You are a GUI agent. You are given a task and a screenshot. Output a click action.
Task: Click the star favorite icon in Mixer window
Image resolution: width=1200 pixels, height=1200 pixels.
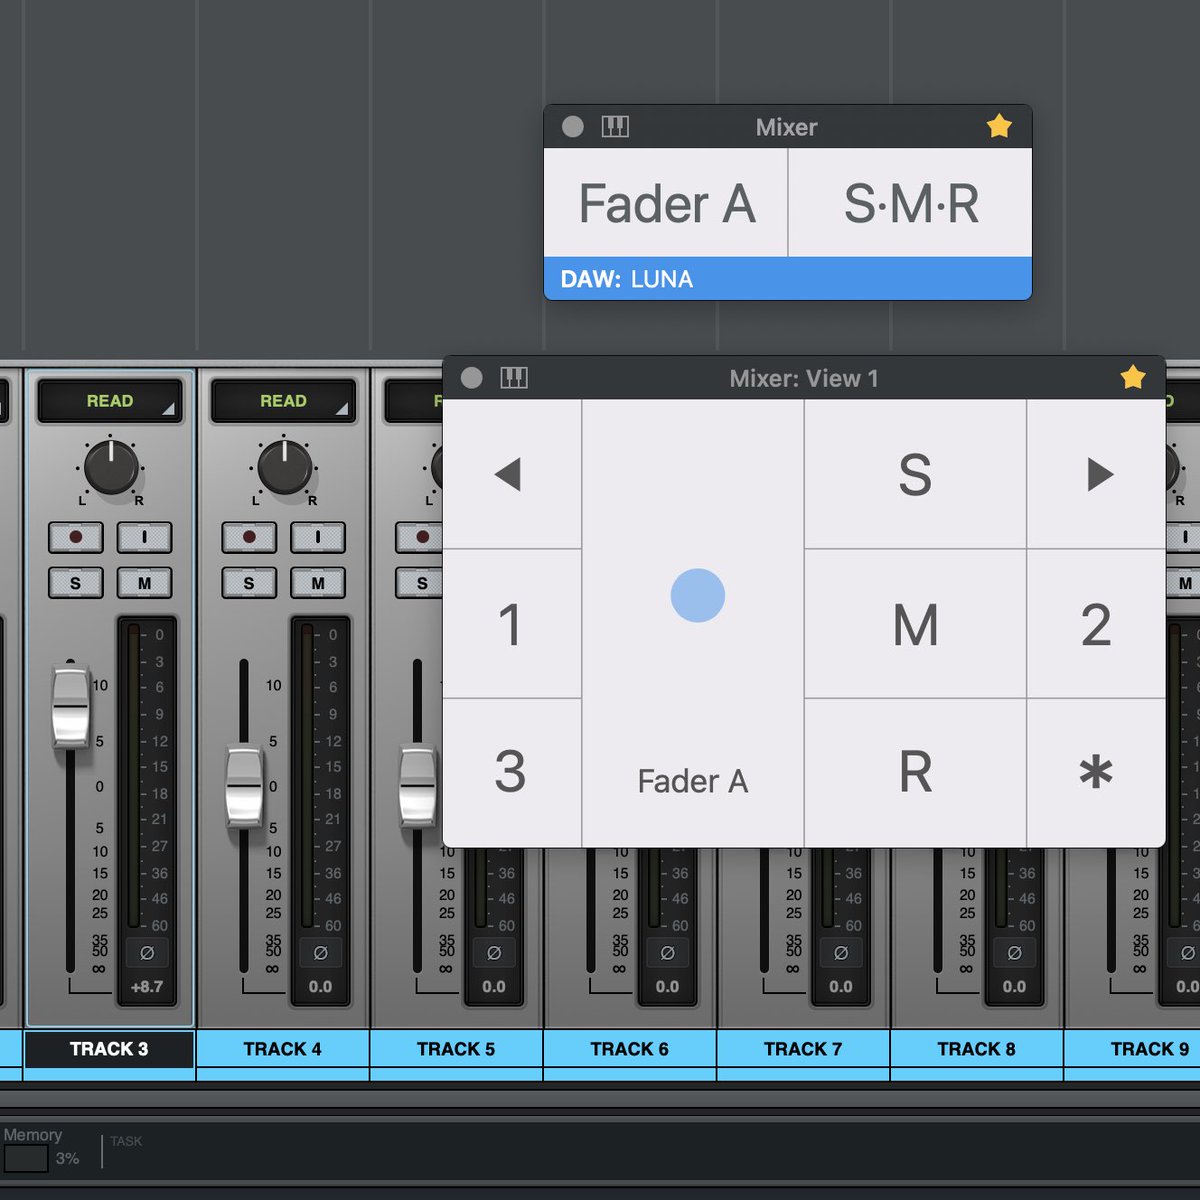tap(999, 126)
